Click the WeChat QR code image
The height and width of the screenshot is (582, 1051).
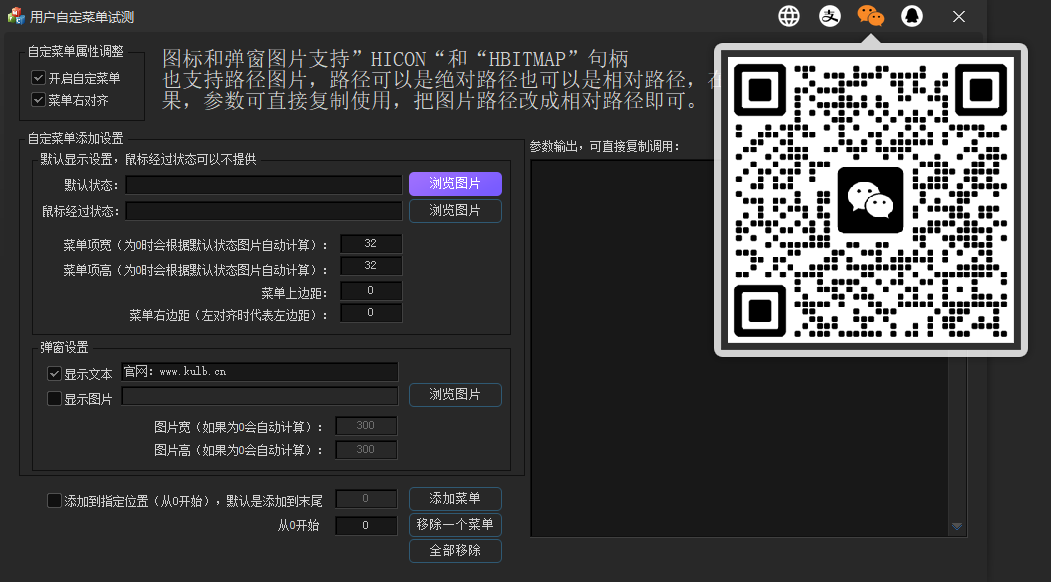[x=871, y=200]
